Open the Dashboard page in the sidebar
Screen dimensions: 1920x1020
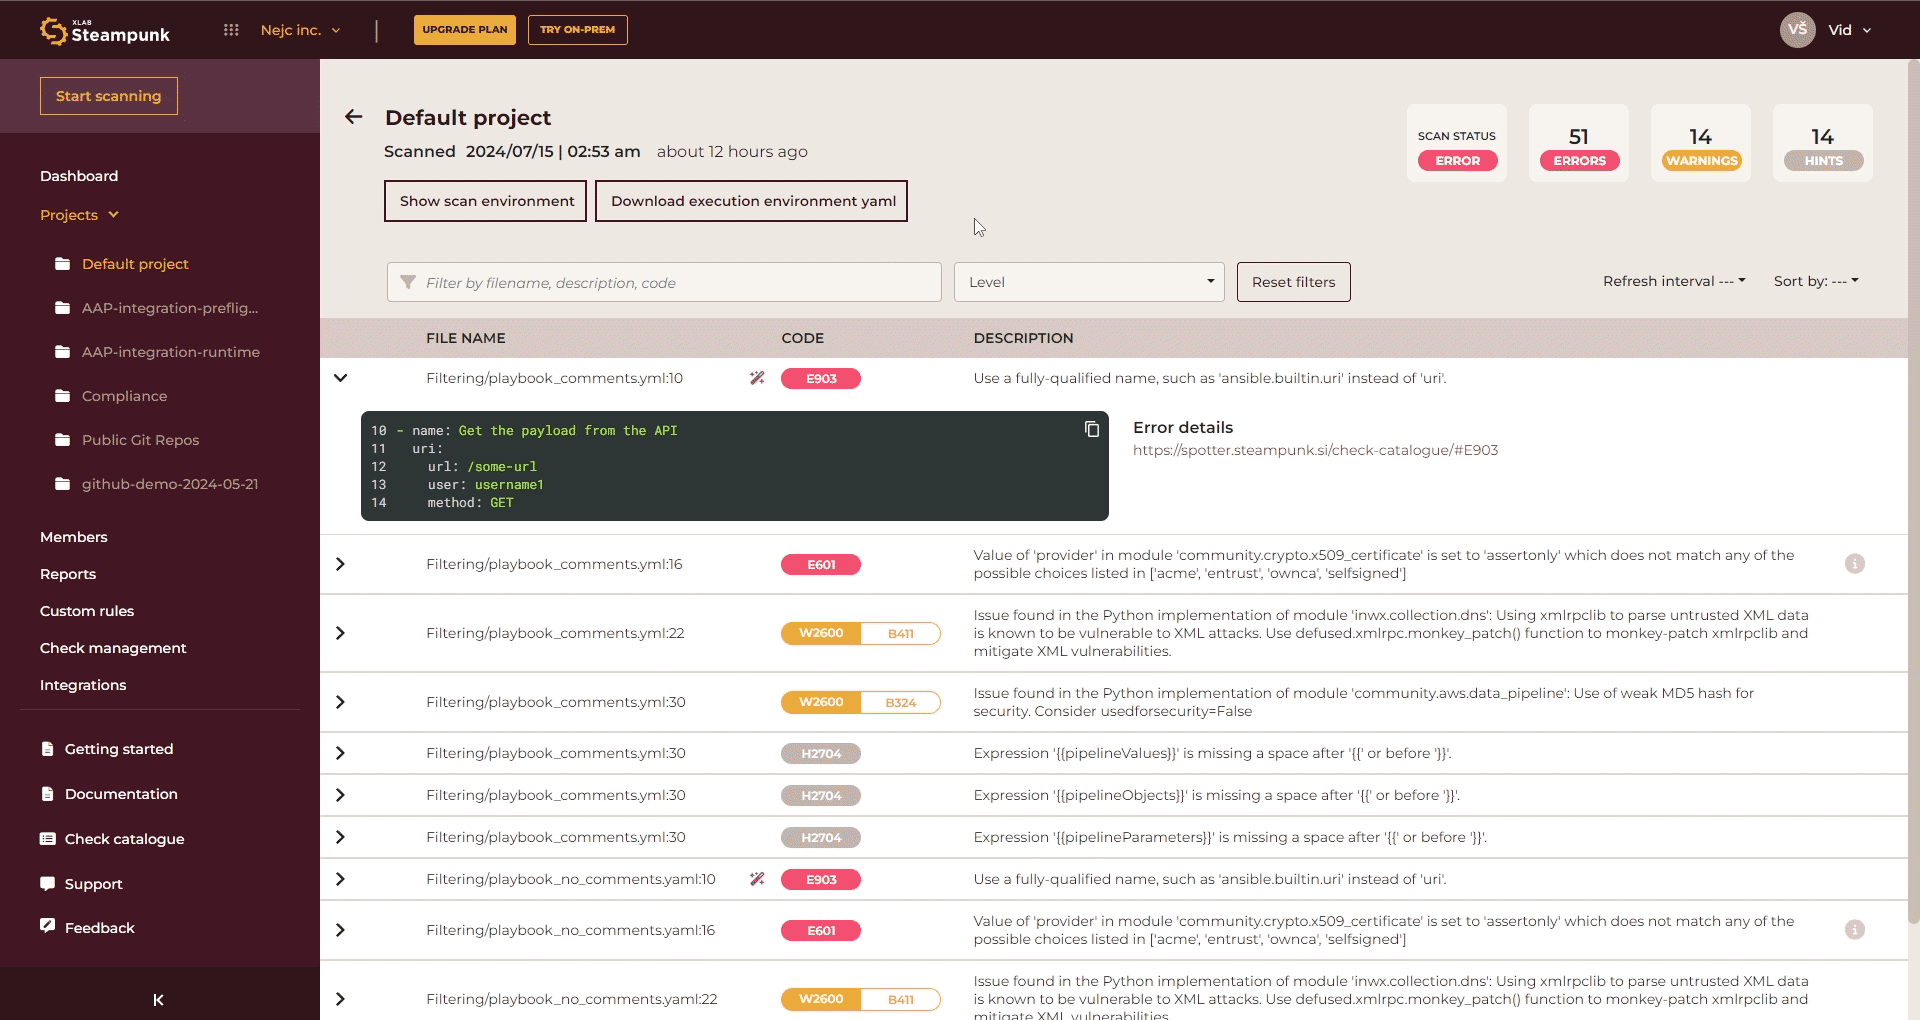79,176
